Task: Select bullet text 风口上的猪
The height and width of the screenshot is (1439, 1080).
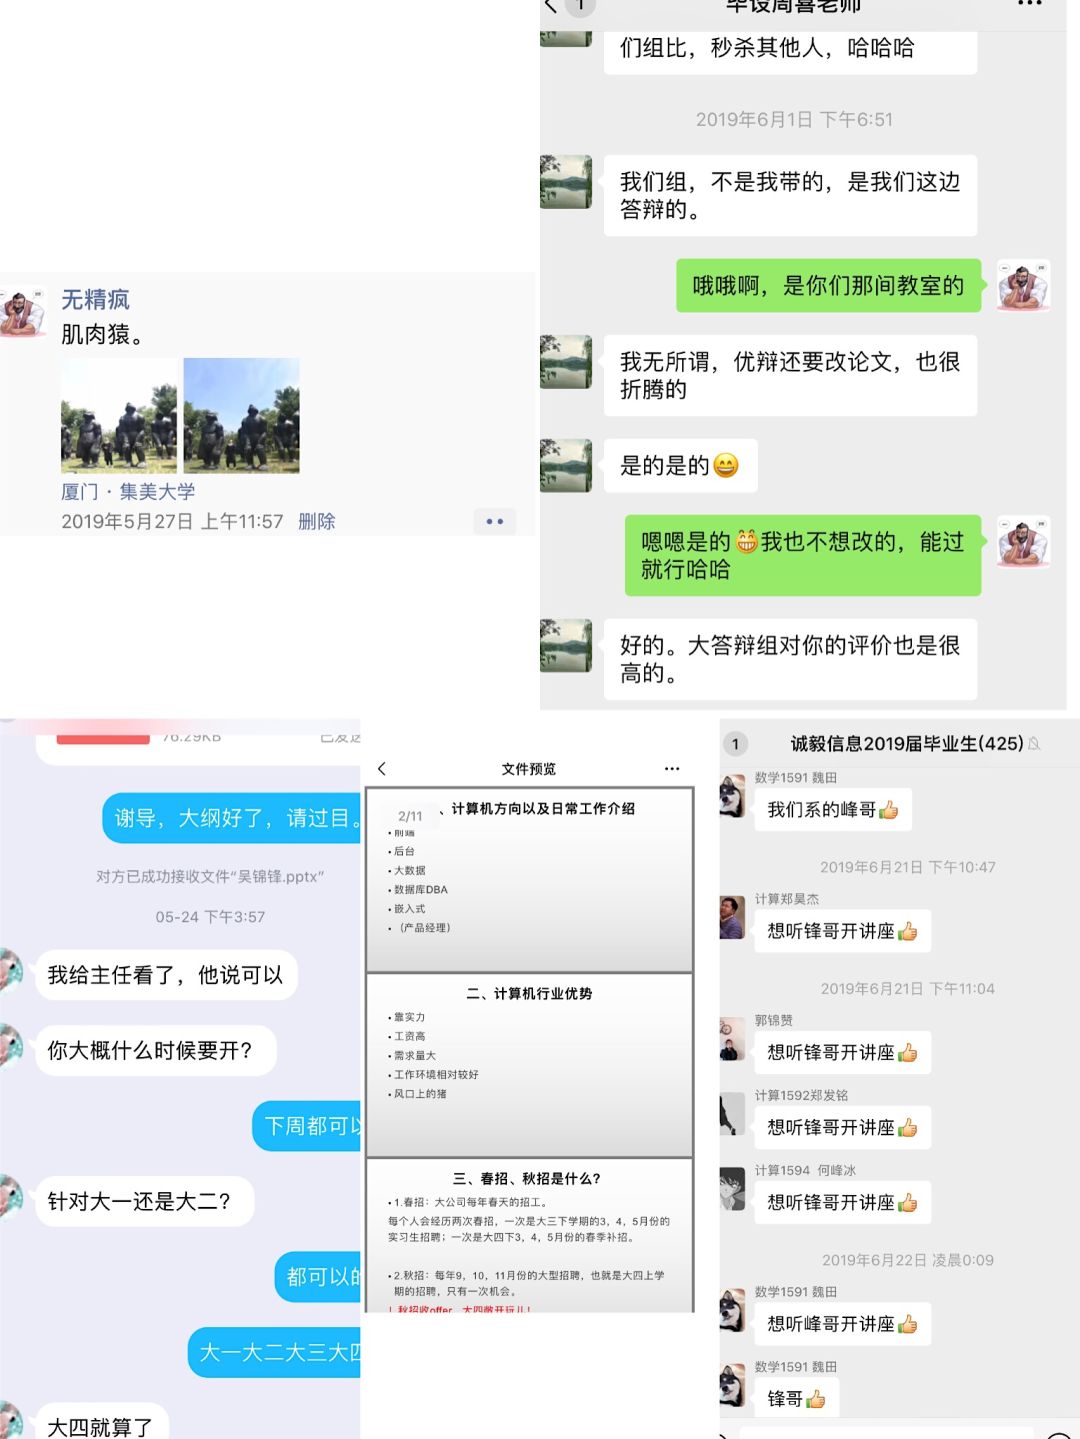Action: 420,1094
